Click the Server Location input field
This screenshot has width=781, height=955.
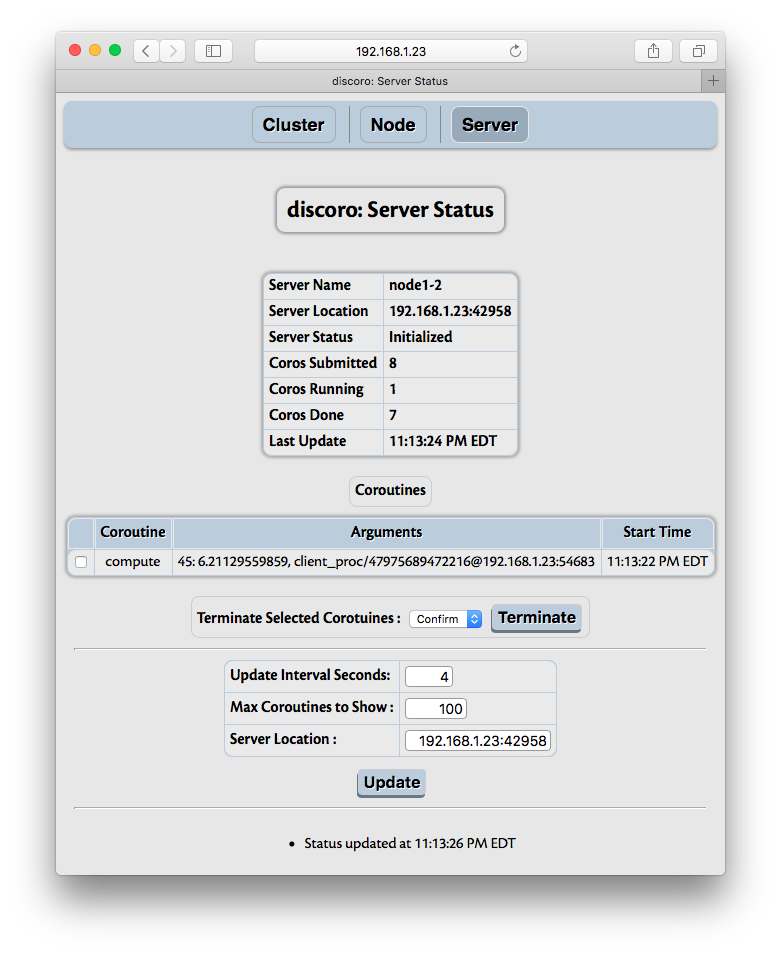pos(478,741)
